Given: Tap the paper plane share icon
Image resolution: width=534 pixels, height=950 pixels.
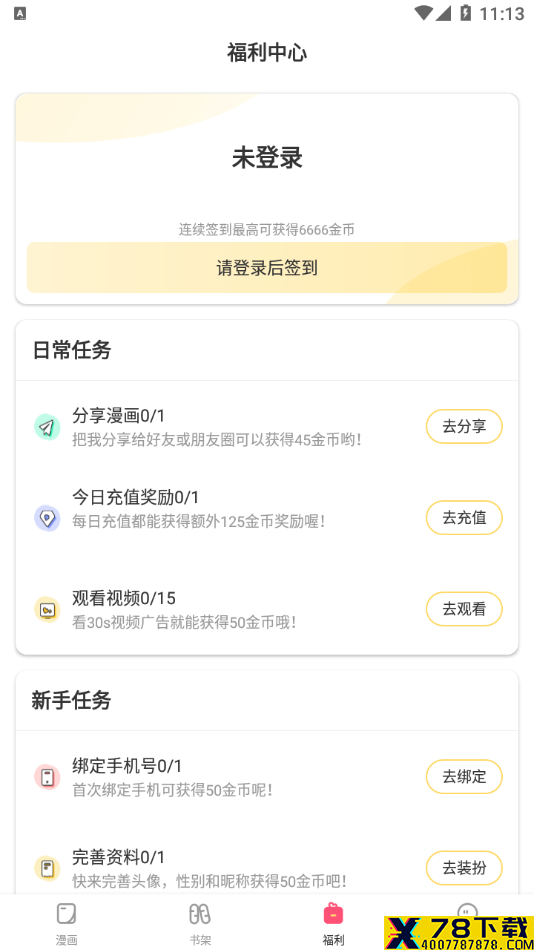Looking at the screenshot, I should pyautogui.click(x=47, y=427).
